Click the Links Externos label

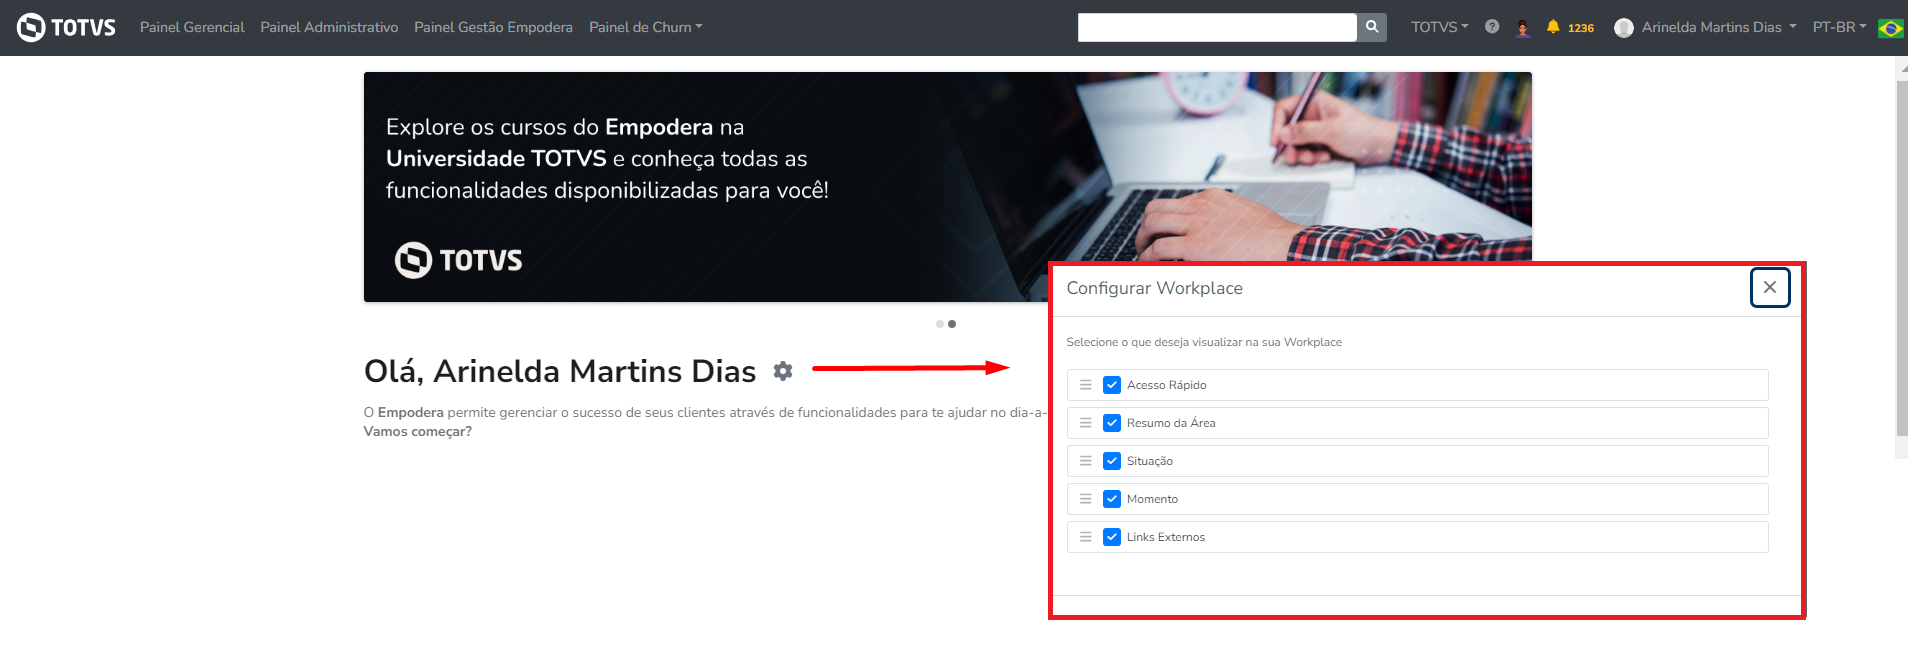click(1165, 537)
